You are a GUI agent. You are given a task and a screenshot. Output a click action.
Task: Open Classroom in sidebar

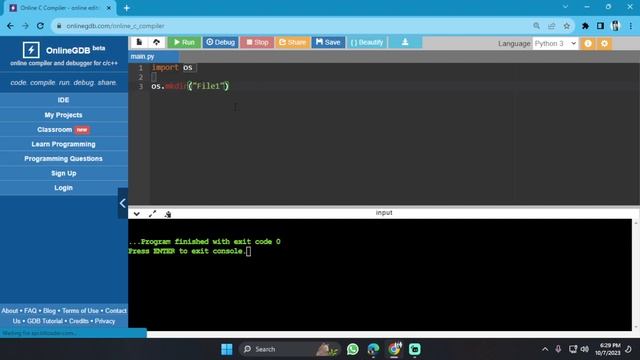coord(63,129)
